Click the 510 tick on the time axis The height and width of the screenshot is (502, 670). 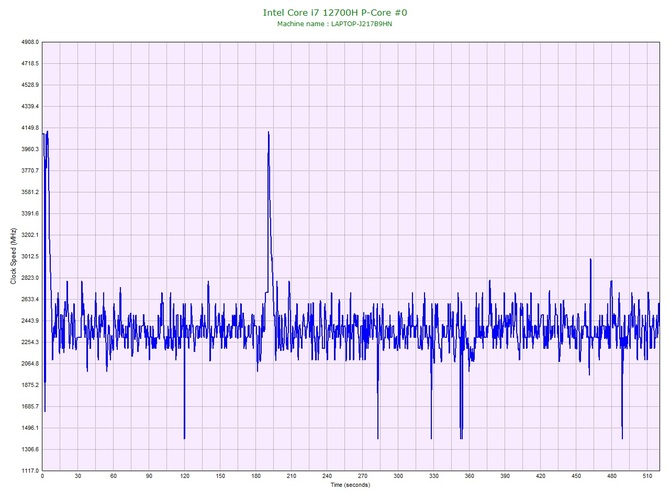coord(648,476)
